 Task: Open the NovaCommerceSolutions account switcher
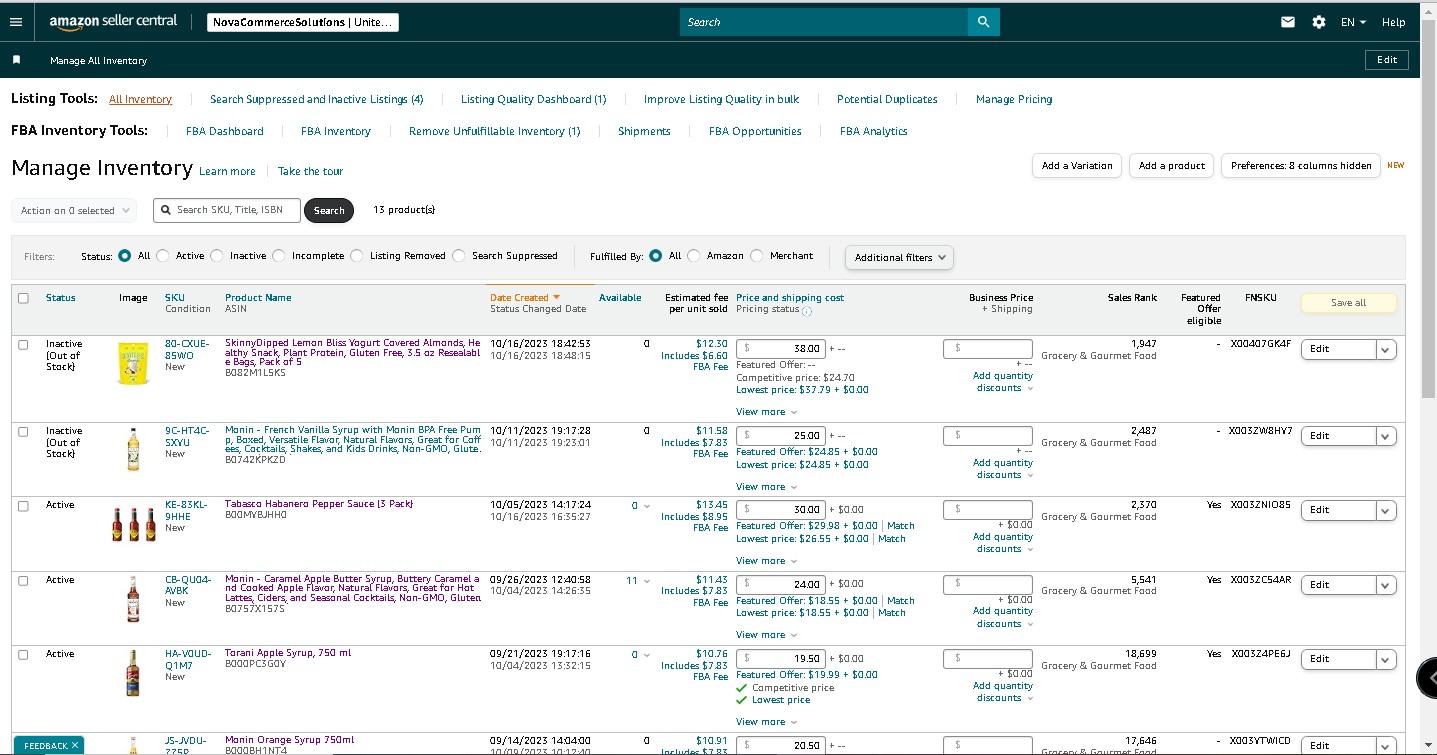(x=304, y=22)
